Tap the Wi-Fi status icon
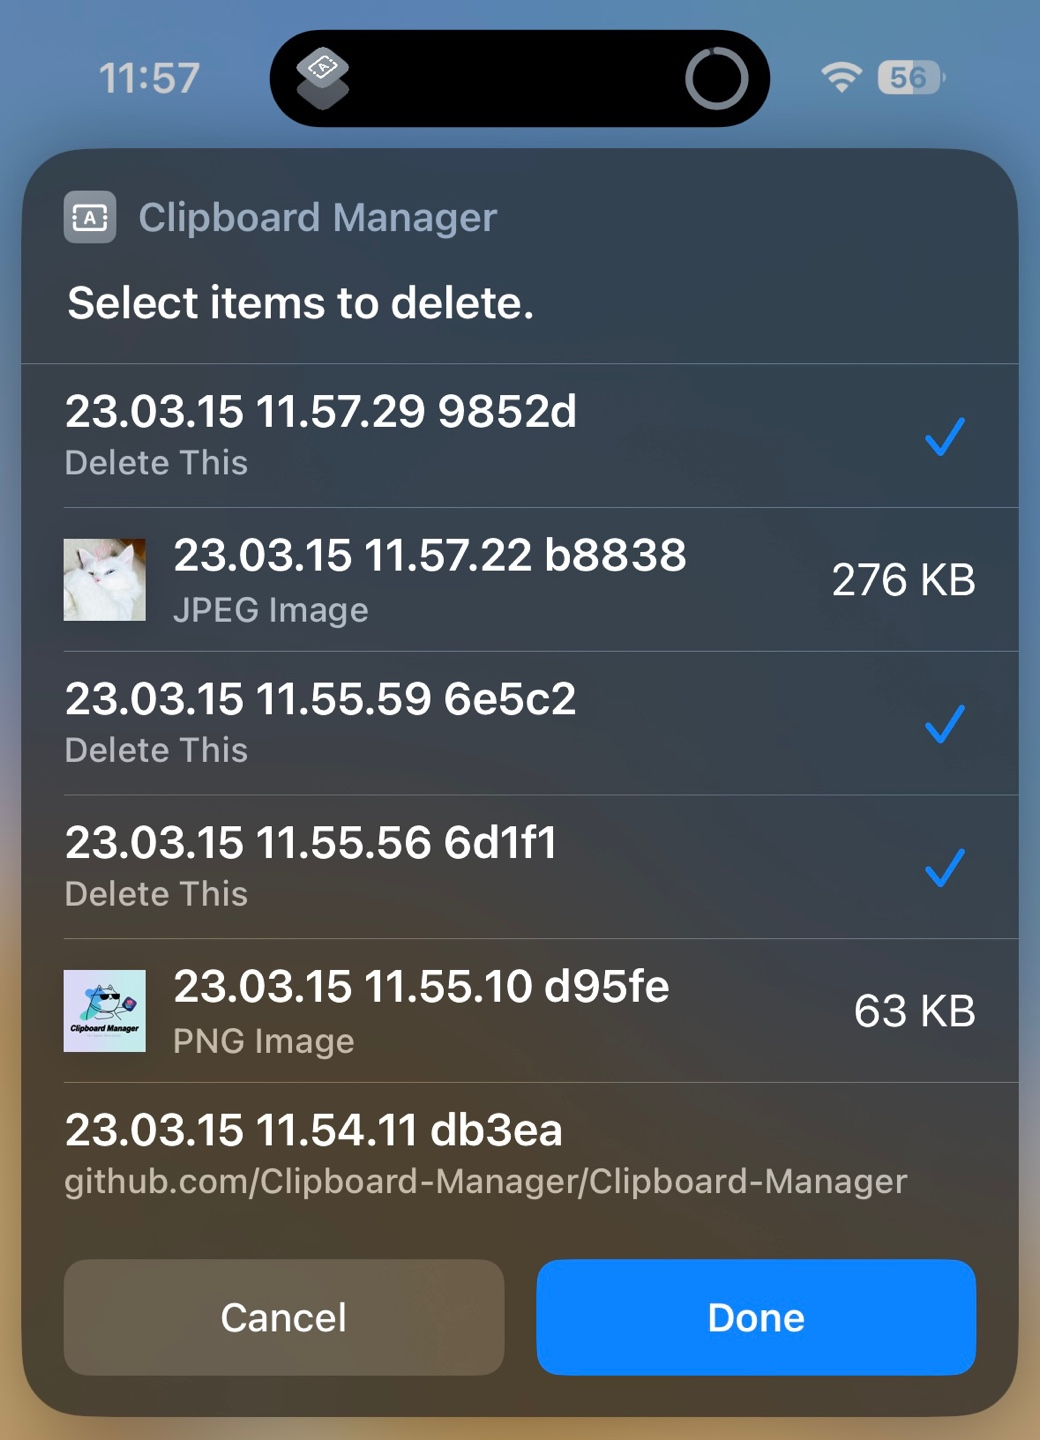Viewport: 1040px width, 1440px height. (x=843, y=77)
